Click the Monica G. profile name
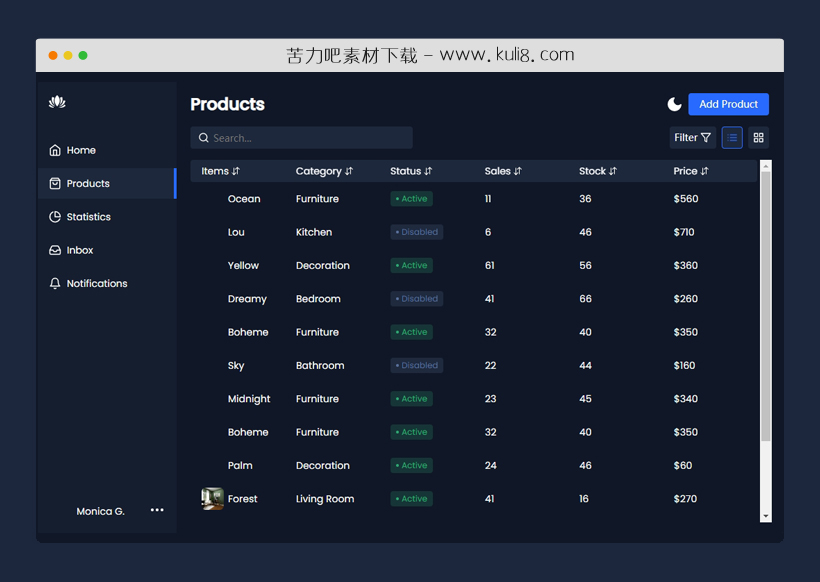The image size is (820, 582). [100, 511]
